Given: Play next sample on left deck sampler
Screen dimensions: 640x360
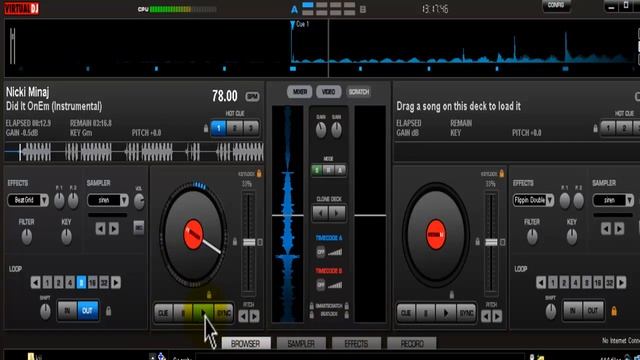Looking at the screenshot, I should point(114,229).
